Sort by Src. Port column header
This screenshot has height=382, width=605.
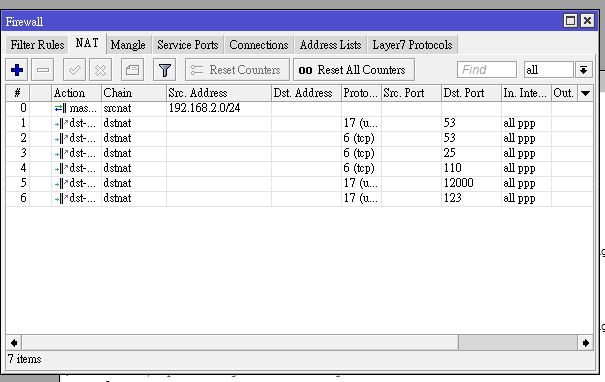(411, 93)
